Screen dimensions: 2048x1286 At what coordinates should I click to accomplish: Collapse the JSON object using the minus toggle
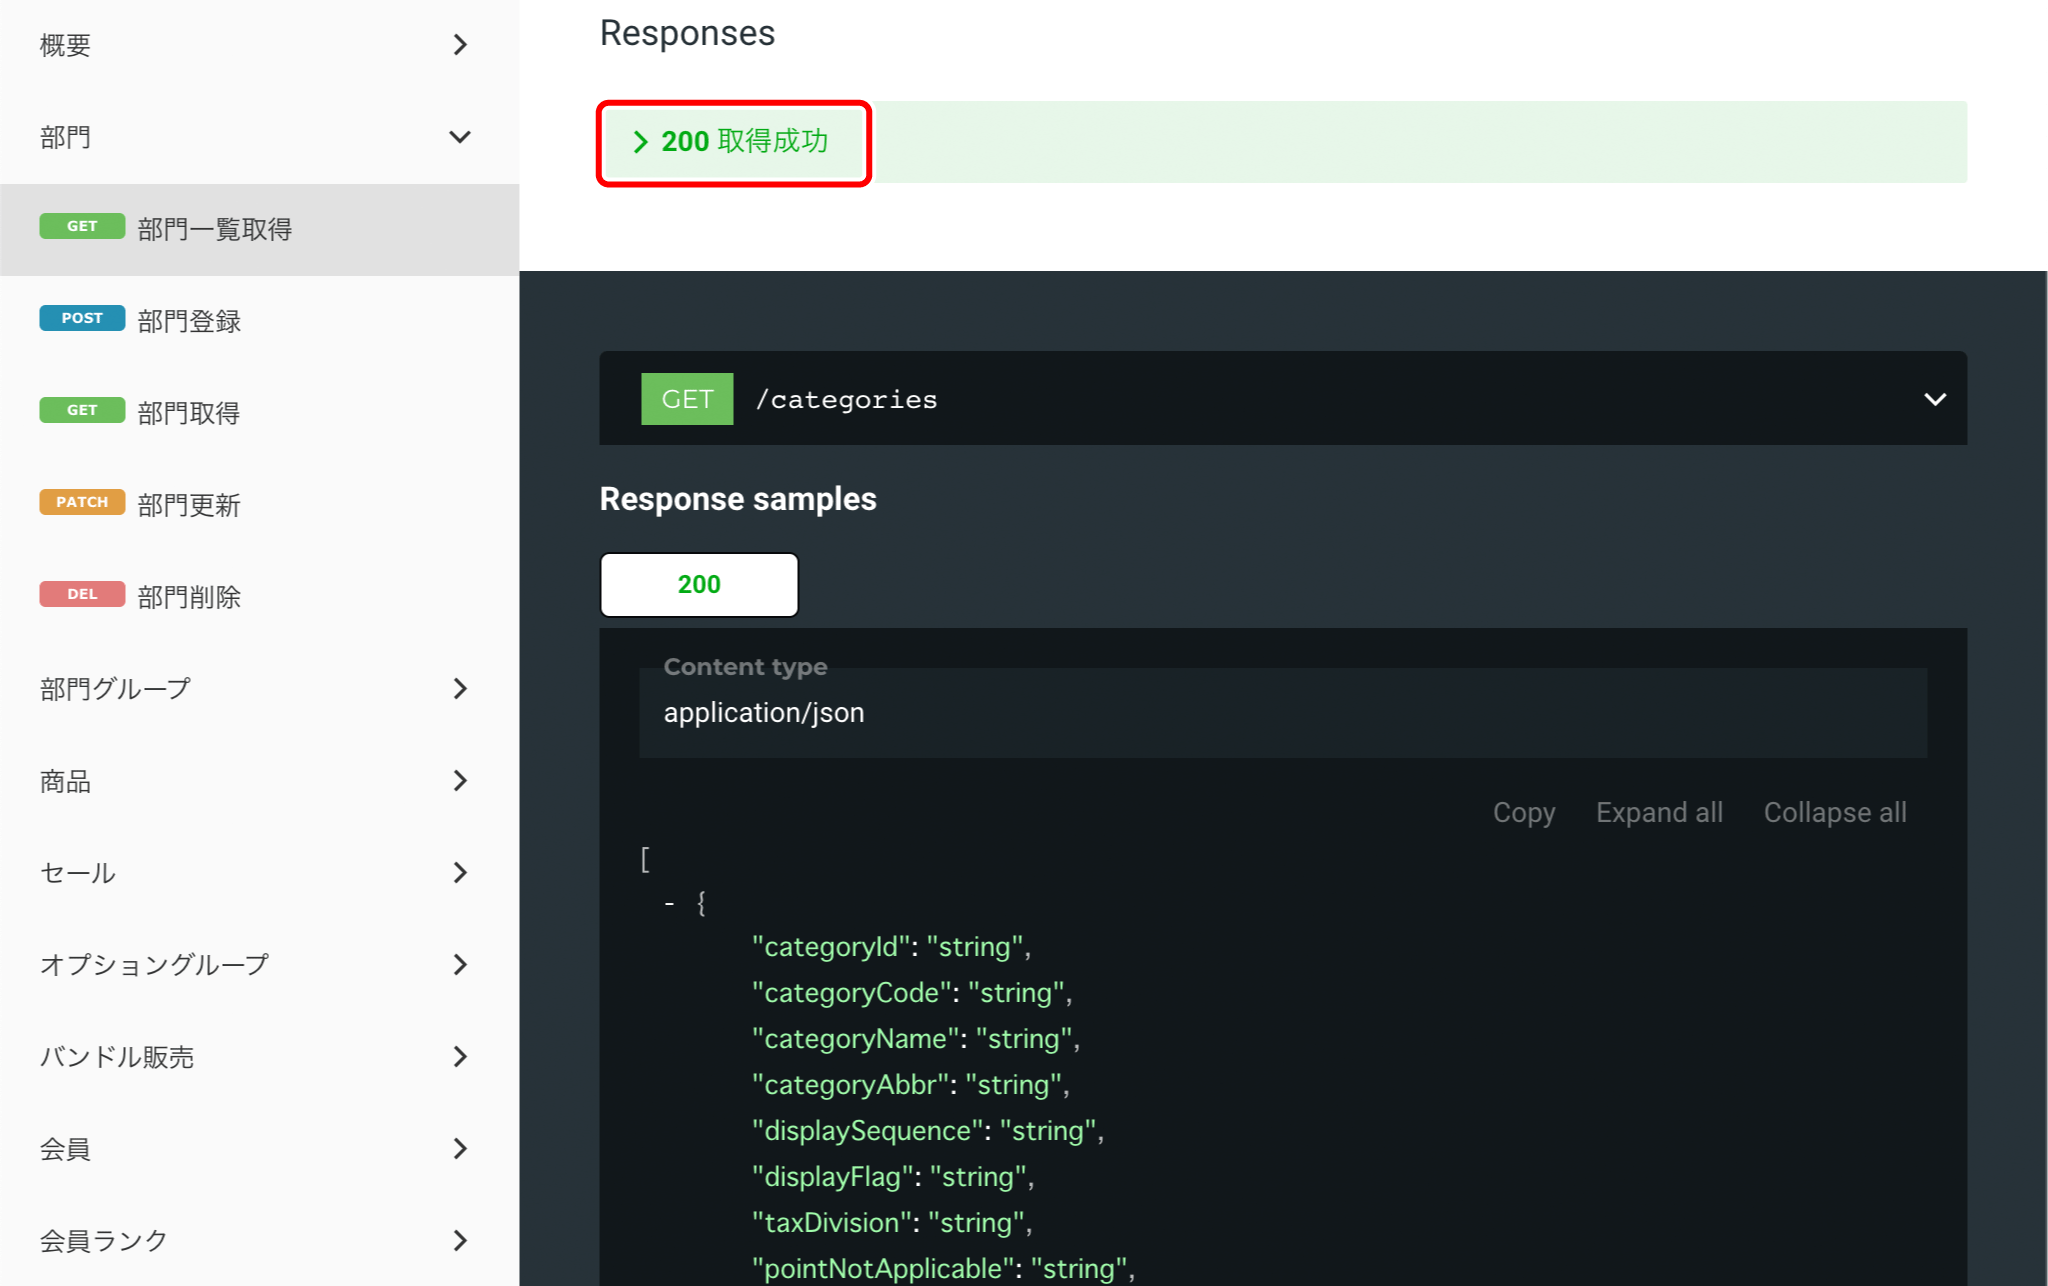[669, 902]
